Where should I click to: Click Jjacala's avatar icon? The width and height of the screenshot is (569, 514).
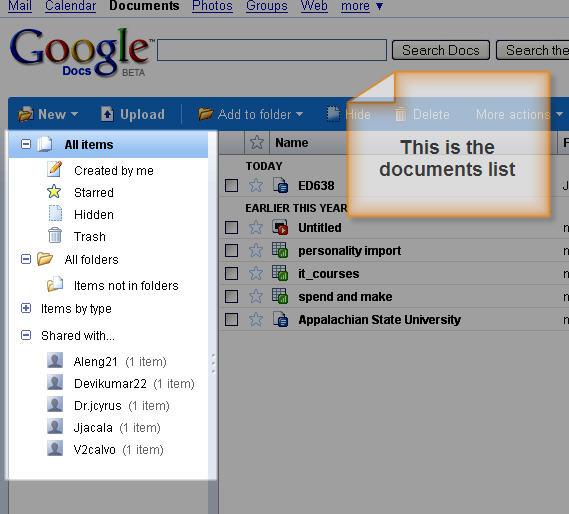tap(55, 427)
